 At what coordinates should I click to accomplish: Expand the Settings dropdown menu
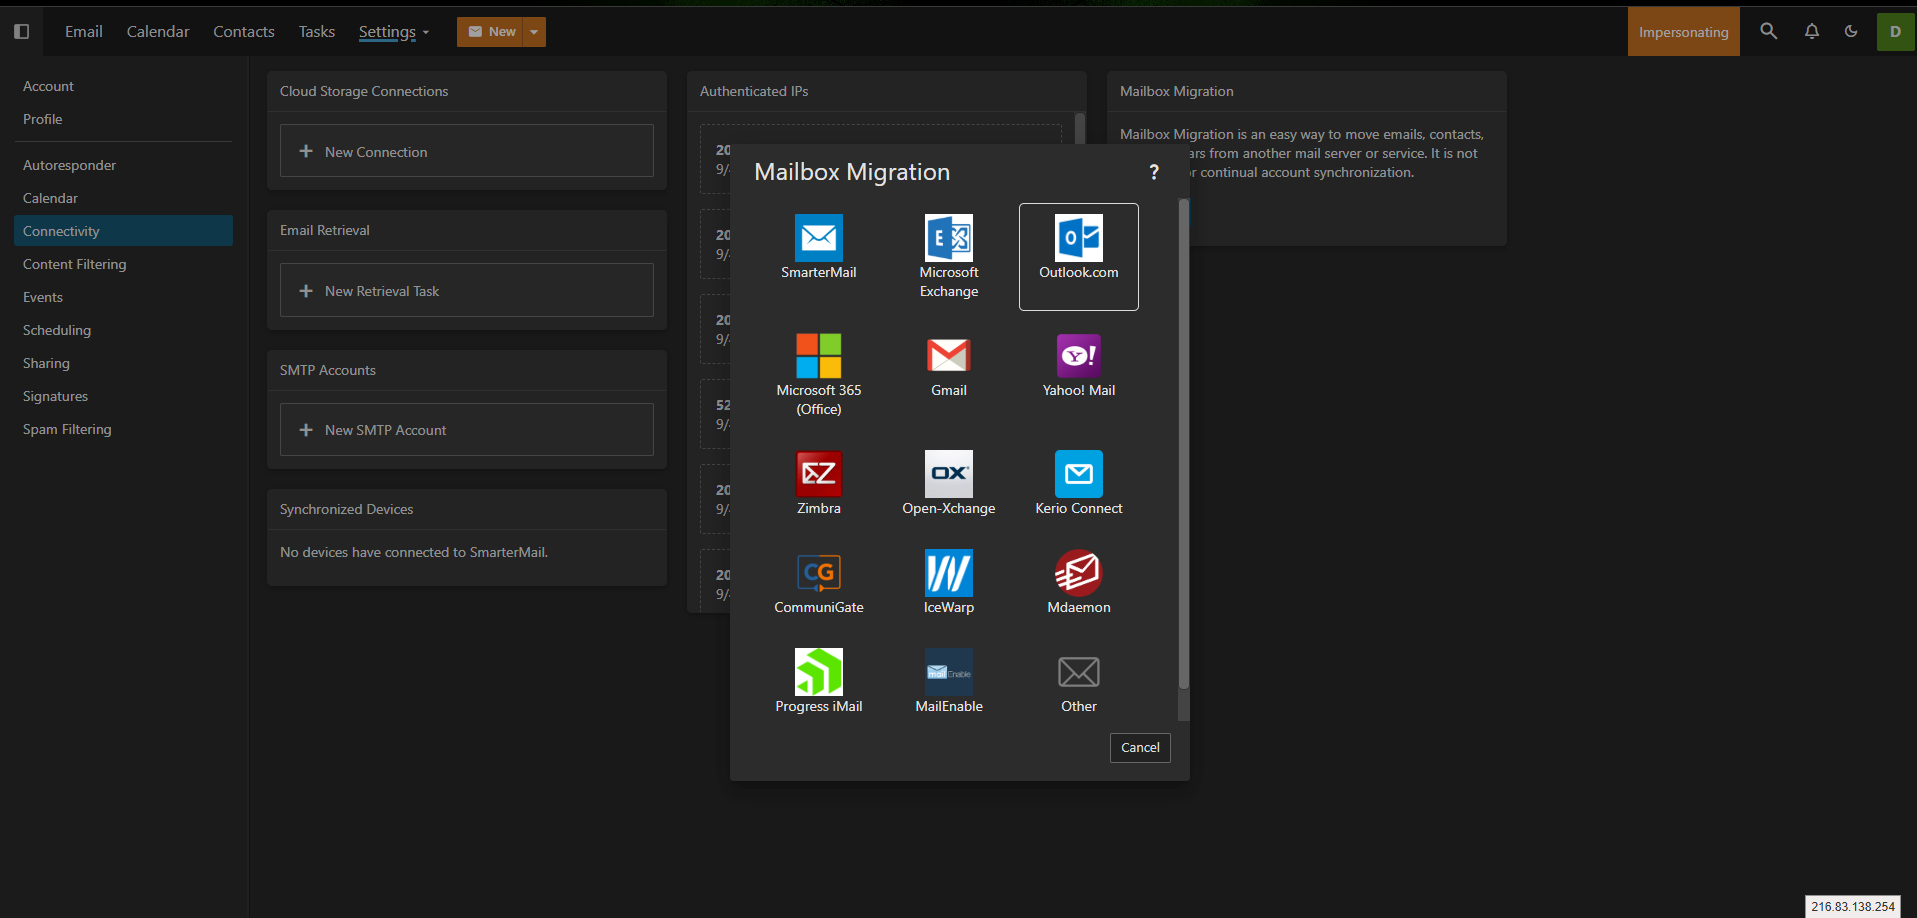[x=393, y=32]
